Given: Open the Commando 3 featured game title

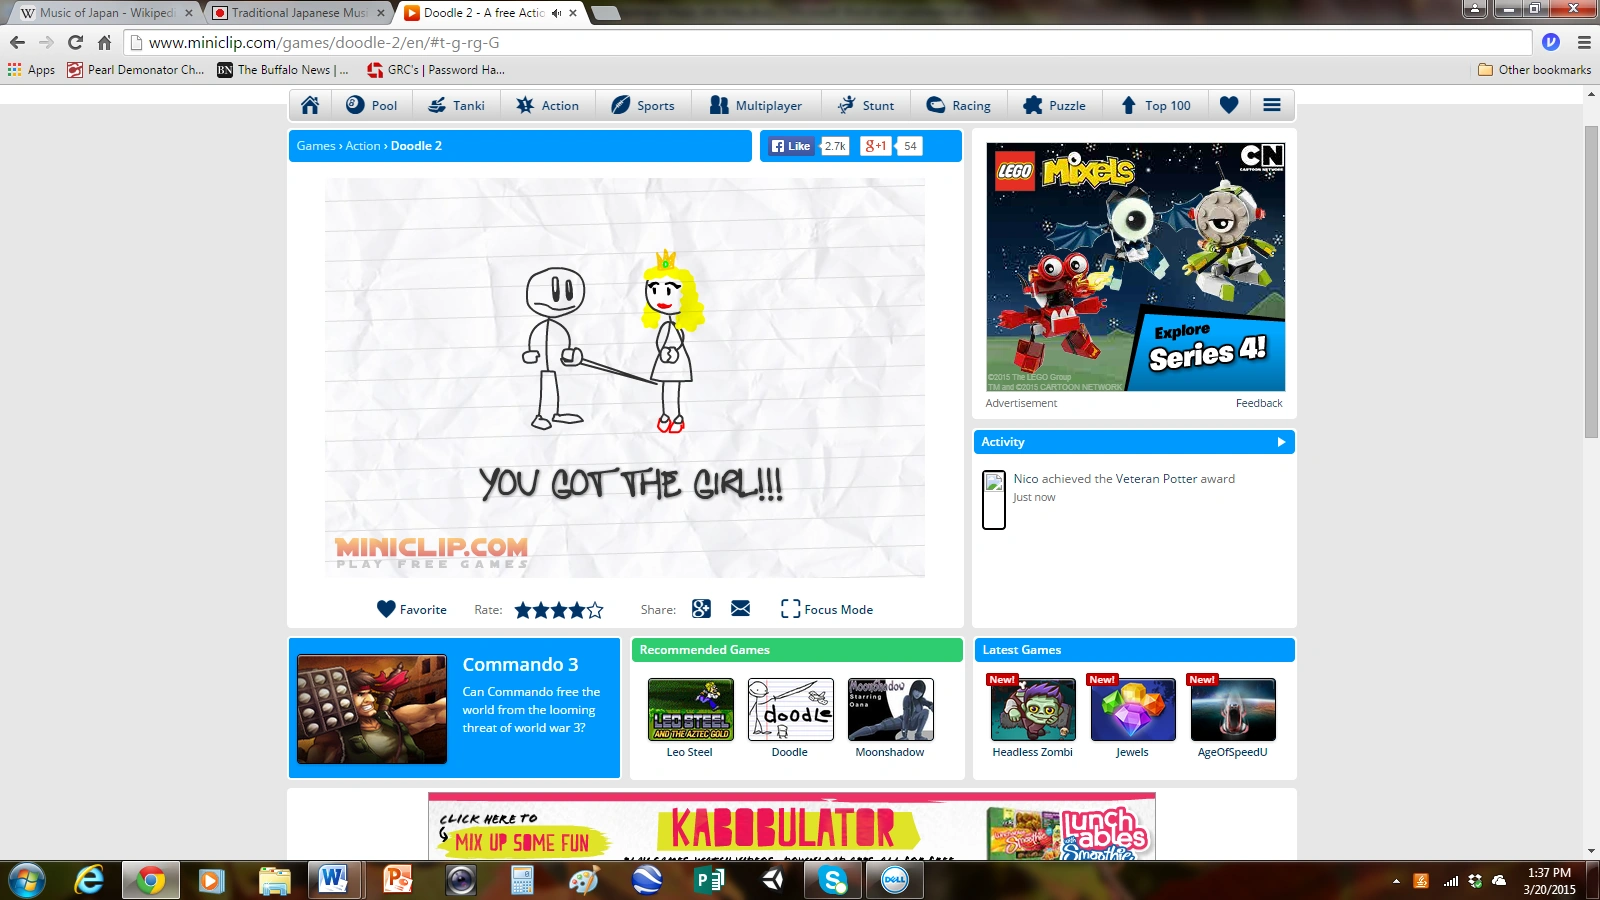Looking at the screenshot, I should [x=520, y=665].
